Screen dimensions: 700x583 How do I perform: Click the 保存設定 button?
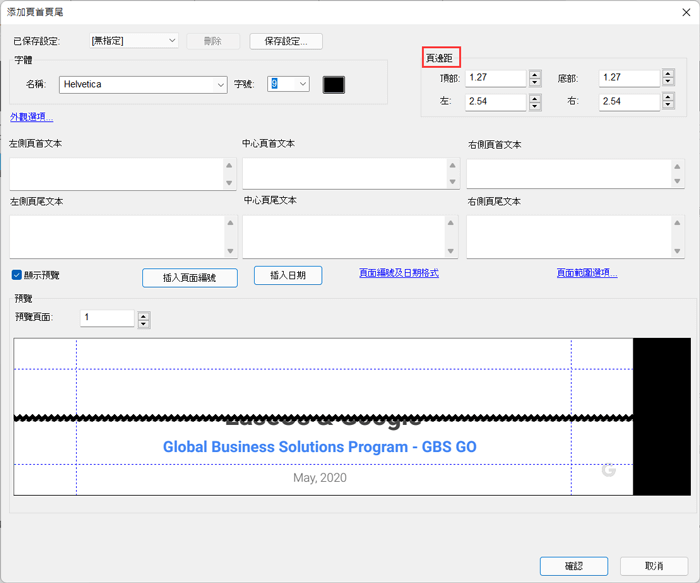pyautogui.click(x=286, y=41)
